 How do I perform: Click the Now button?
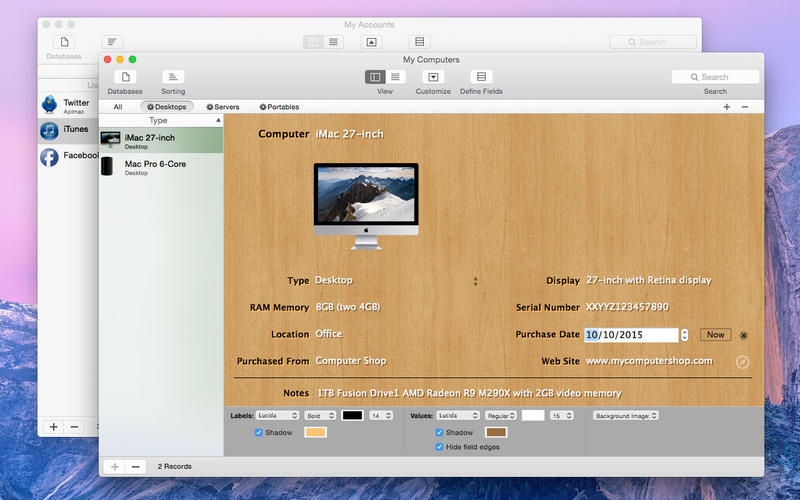click(715, 335)
